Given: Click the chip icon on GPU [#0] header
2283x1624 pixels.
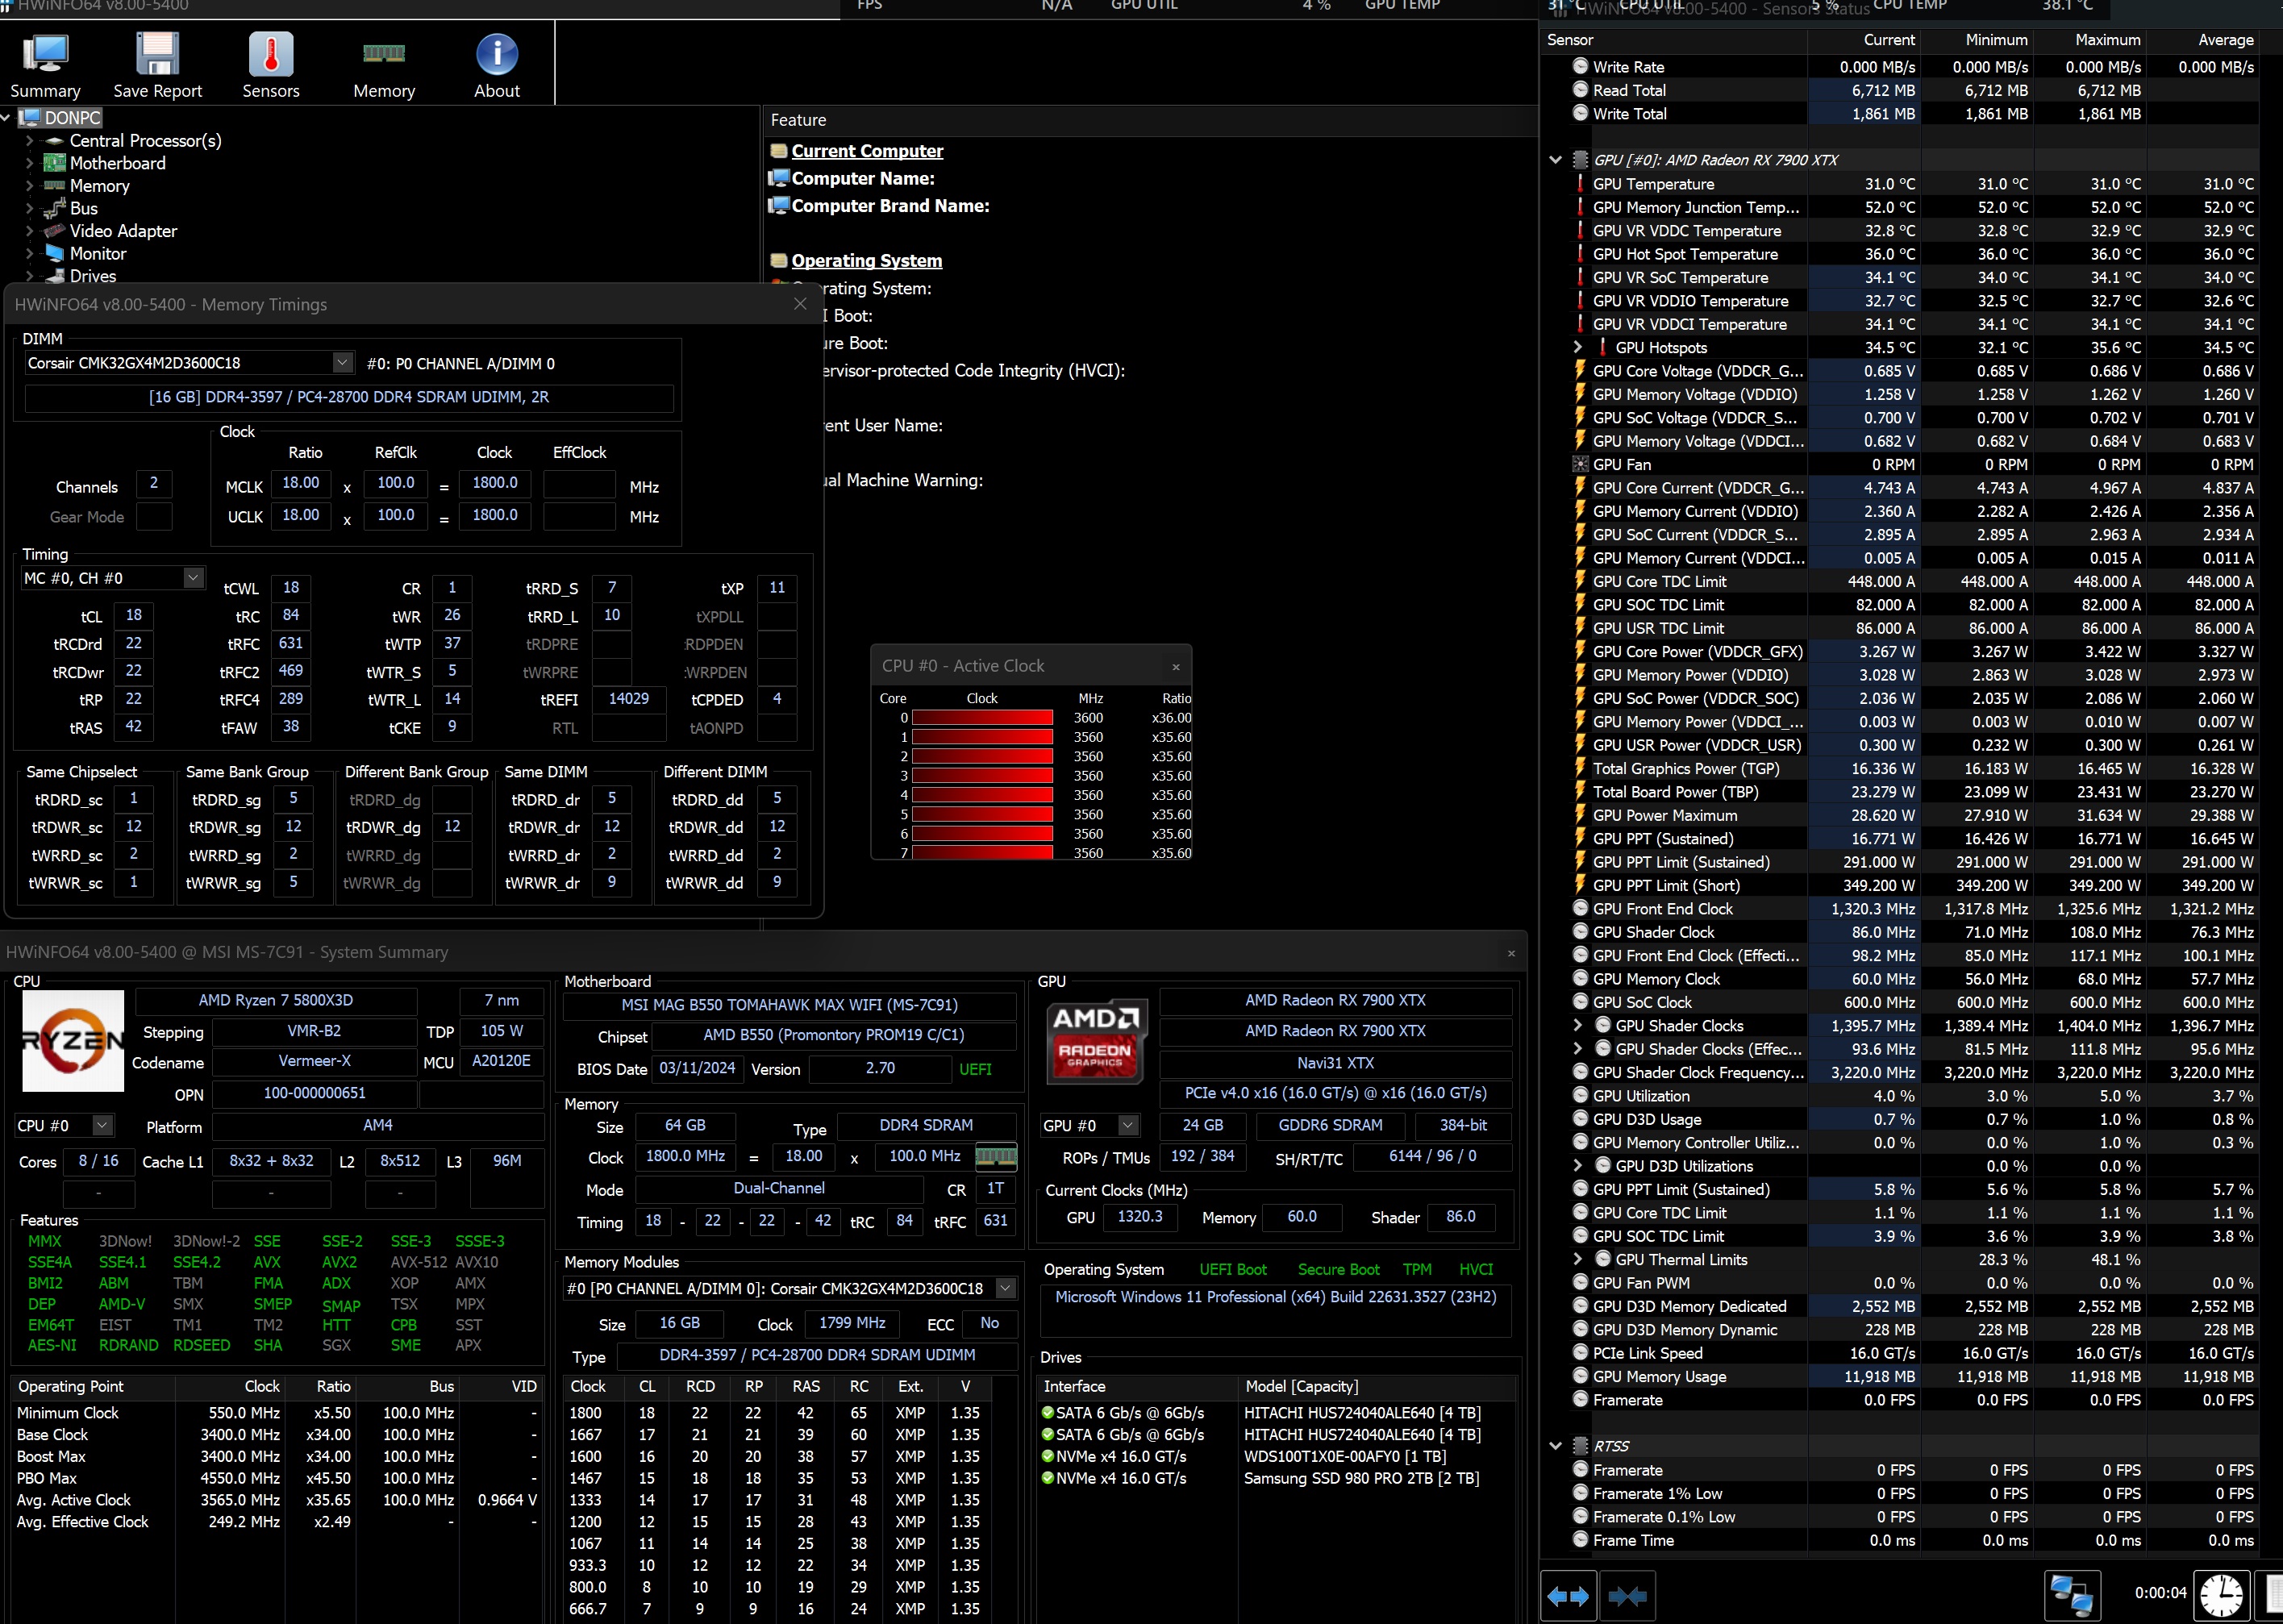Looking at the screenshot, I should [x=1580, y=160].
